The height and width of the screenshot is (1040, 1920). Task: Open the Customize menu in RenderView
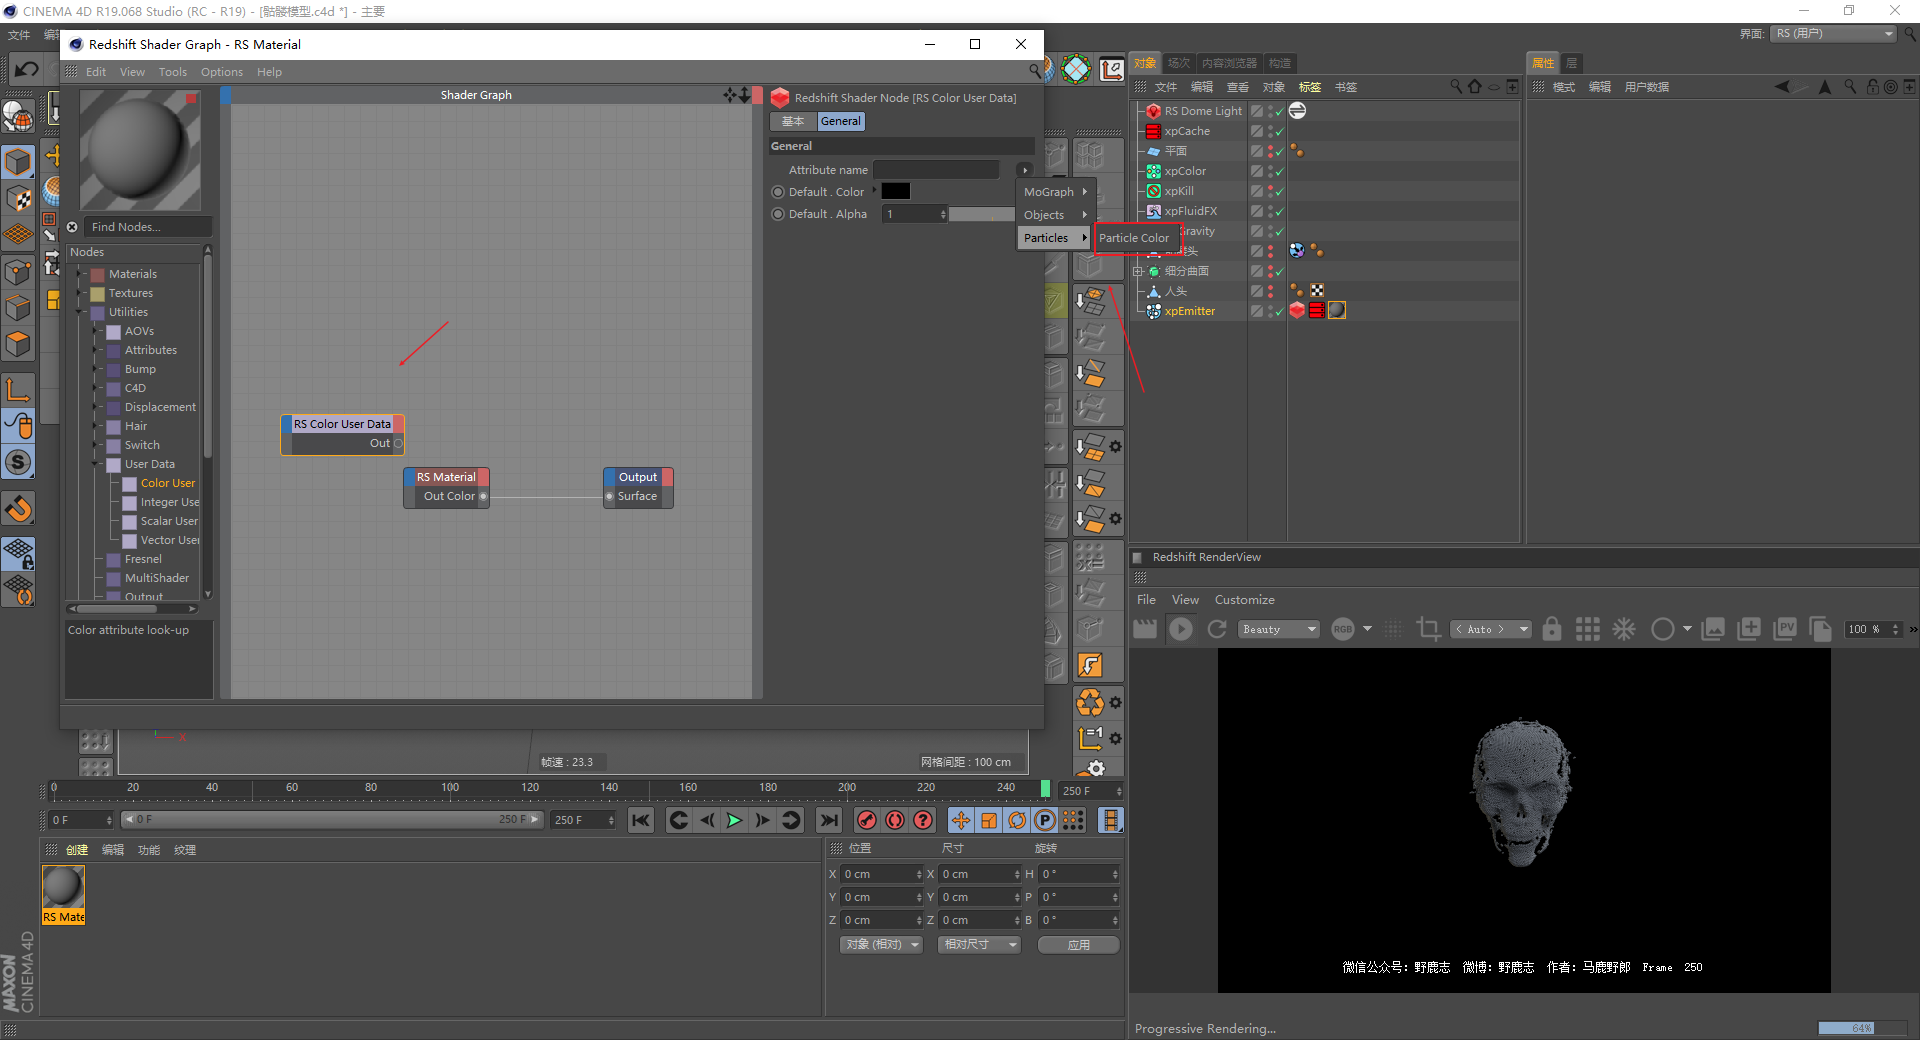coord(1245,600)
